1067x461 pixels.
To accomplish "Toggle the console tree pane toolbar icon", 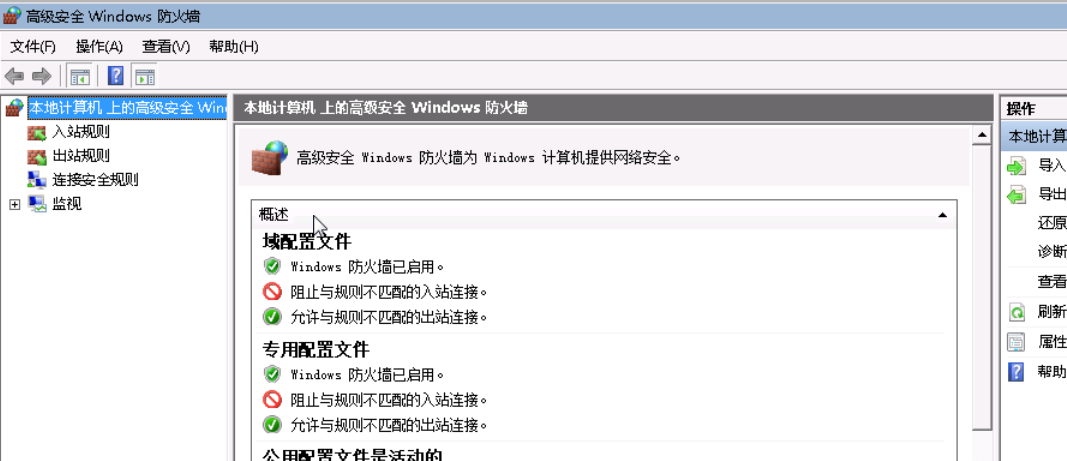I will click(80, 76).
